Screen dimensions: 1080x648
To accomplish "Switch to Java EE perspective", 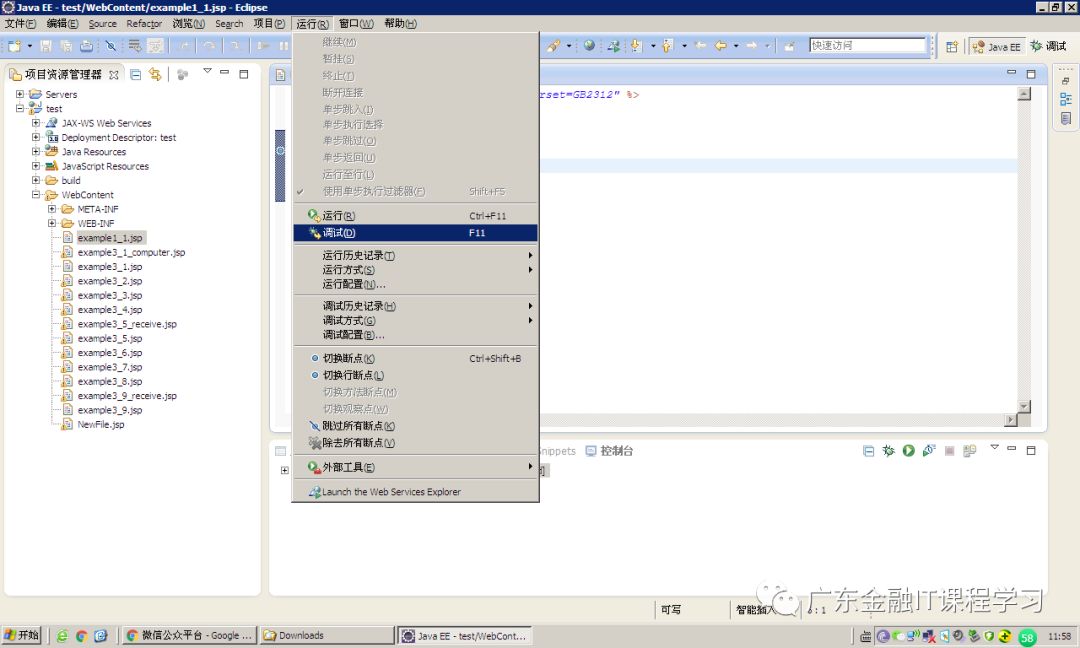I will (x=997, y=47).
